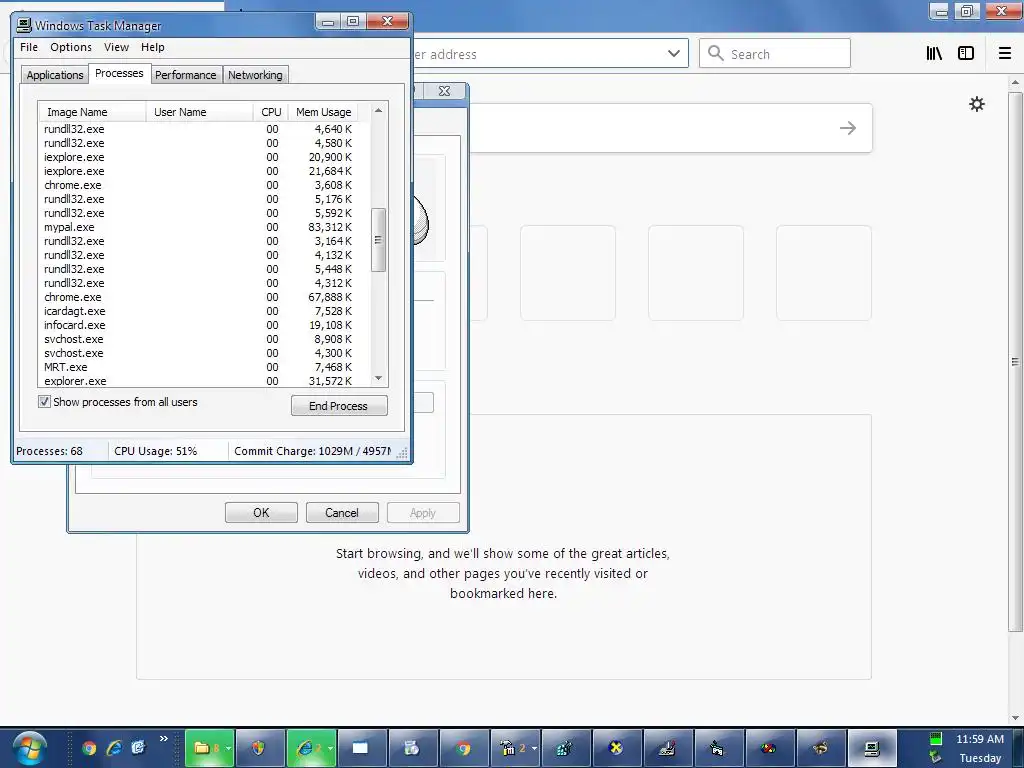Click the Processes: 68 status entry
1024x768 pixels.
(x=50, y=451)
